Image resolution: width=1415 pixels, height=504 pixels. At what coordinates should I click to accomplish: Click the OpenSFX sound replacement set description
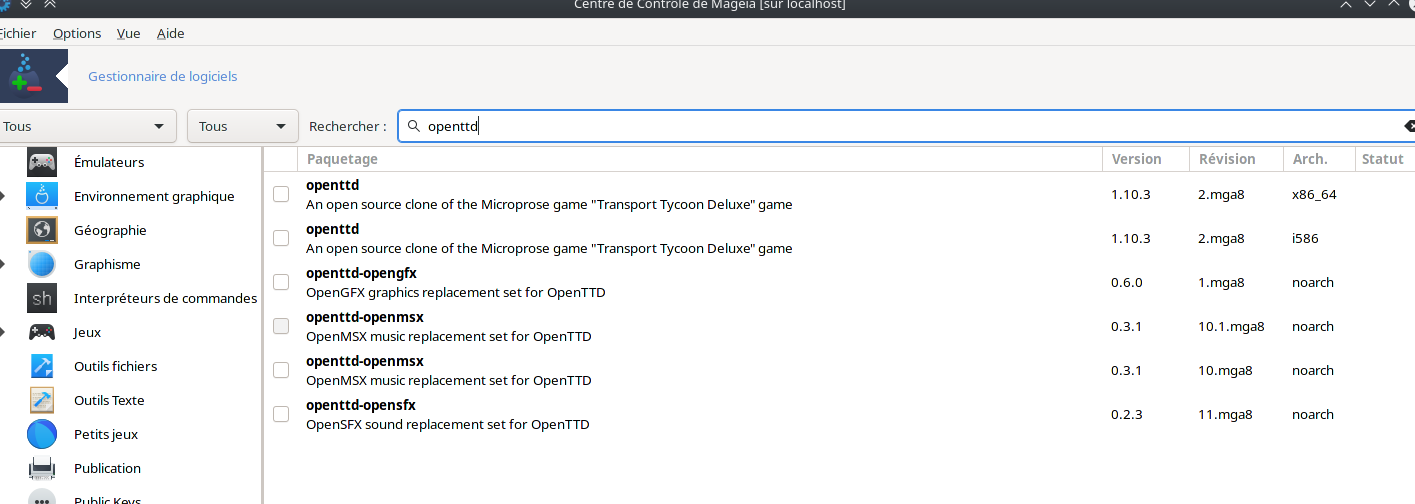click(x=447, y=425)
